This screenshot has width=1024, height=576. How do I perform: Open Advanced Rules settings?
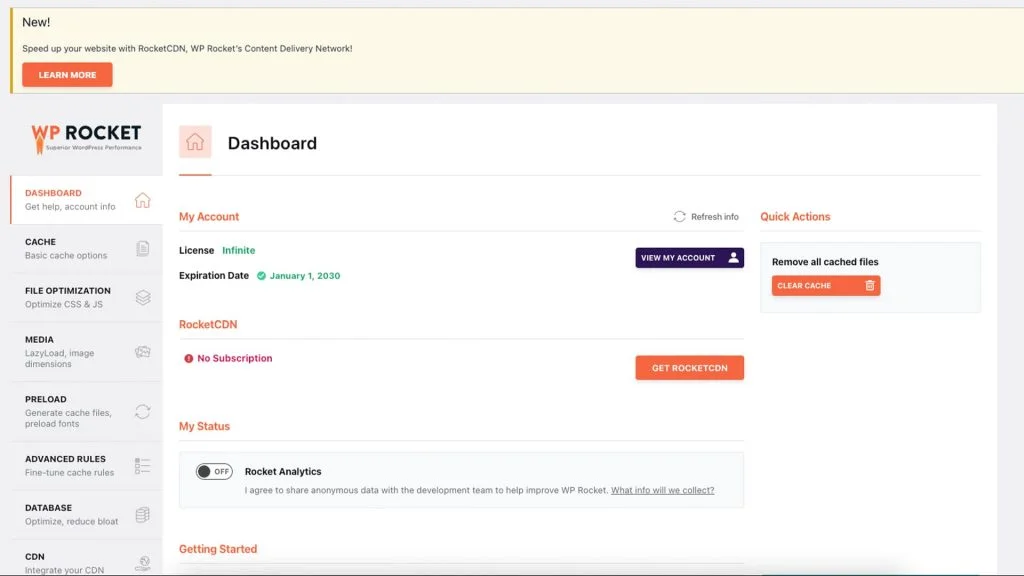point(86,466)
